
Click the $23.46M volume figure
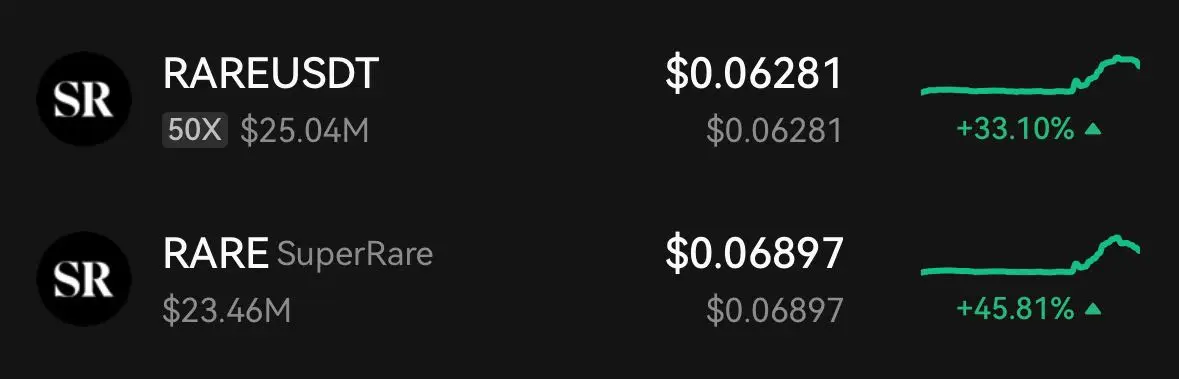(226, 311)
